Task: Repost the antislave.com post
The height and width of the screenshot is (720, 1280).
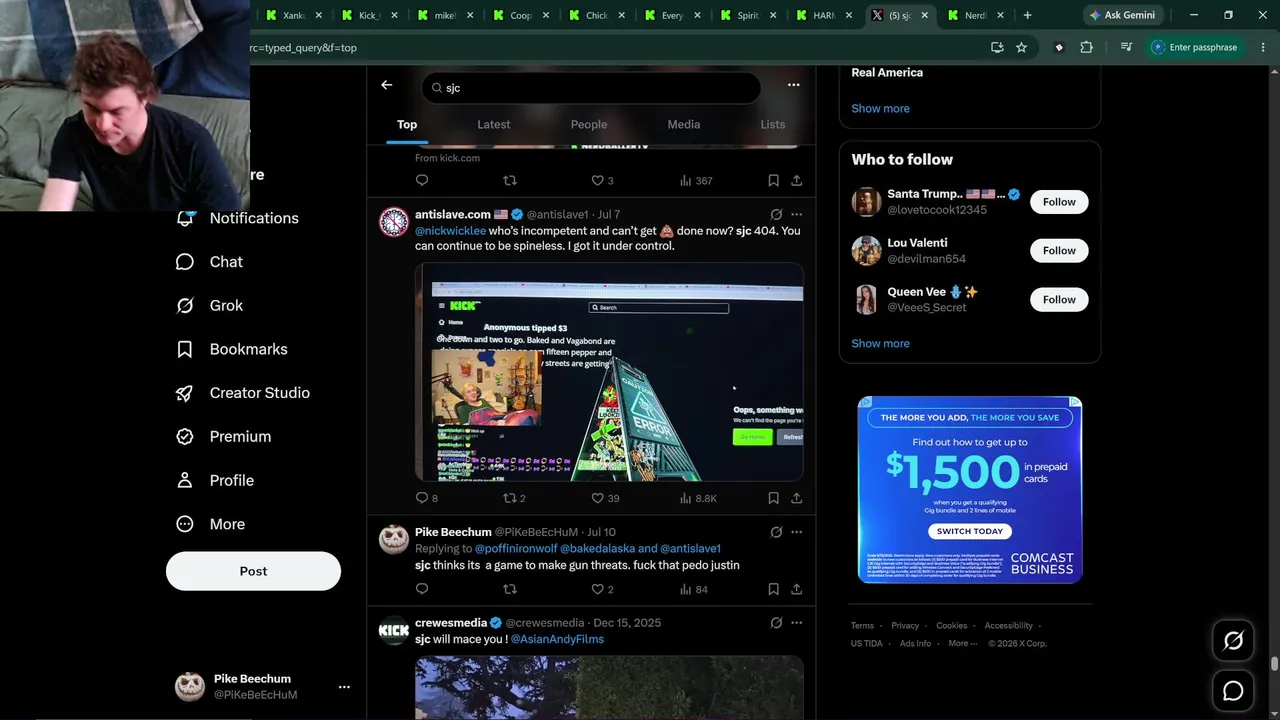Action: click(510, 498)
